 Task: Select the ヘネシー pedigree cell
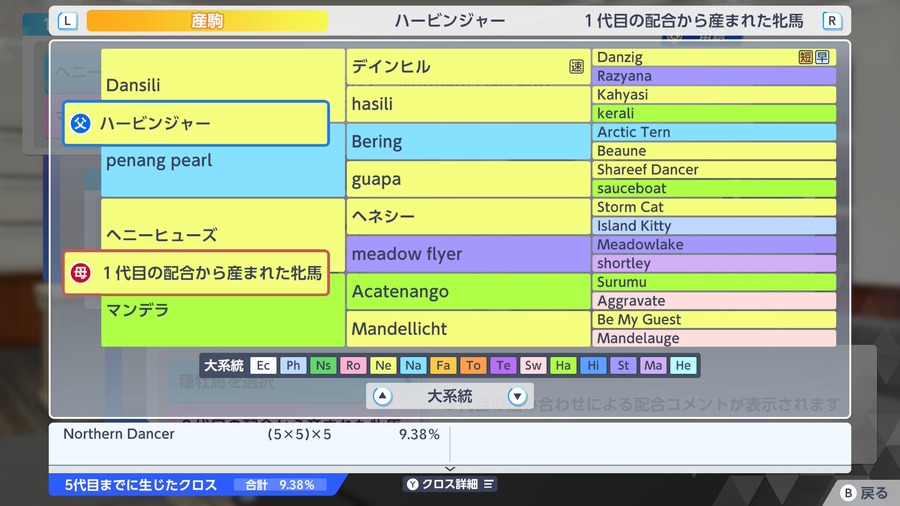pos(468,216)
